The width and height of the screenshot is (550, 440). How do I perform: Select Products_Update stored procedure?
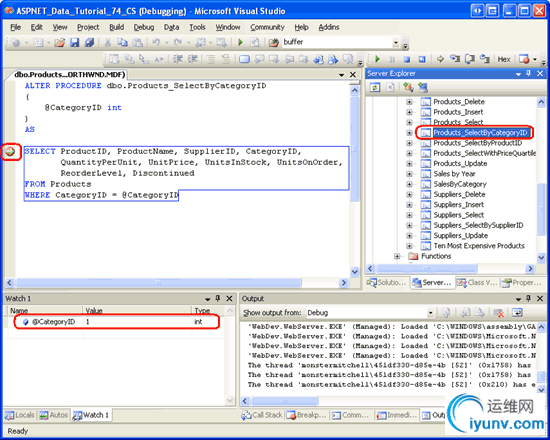460,164
